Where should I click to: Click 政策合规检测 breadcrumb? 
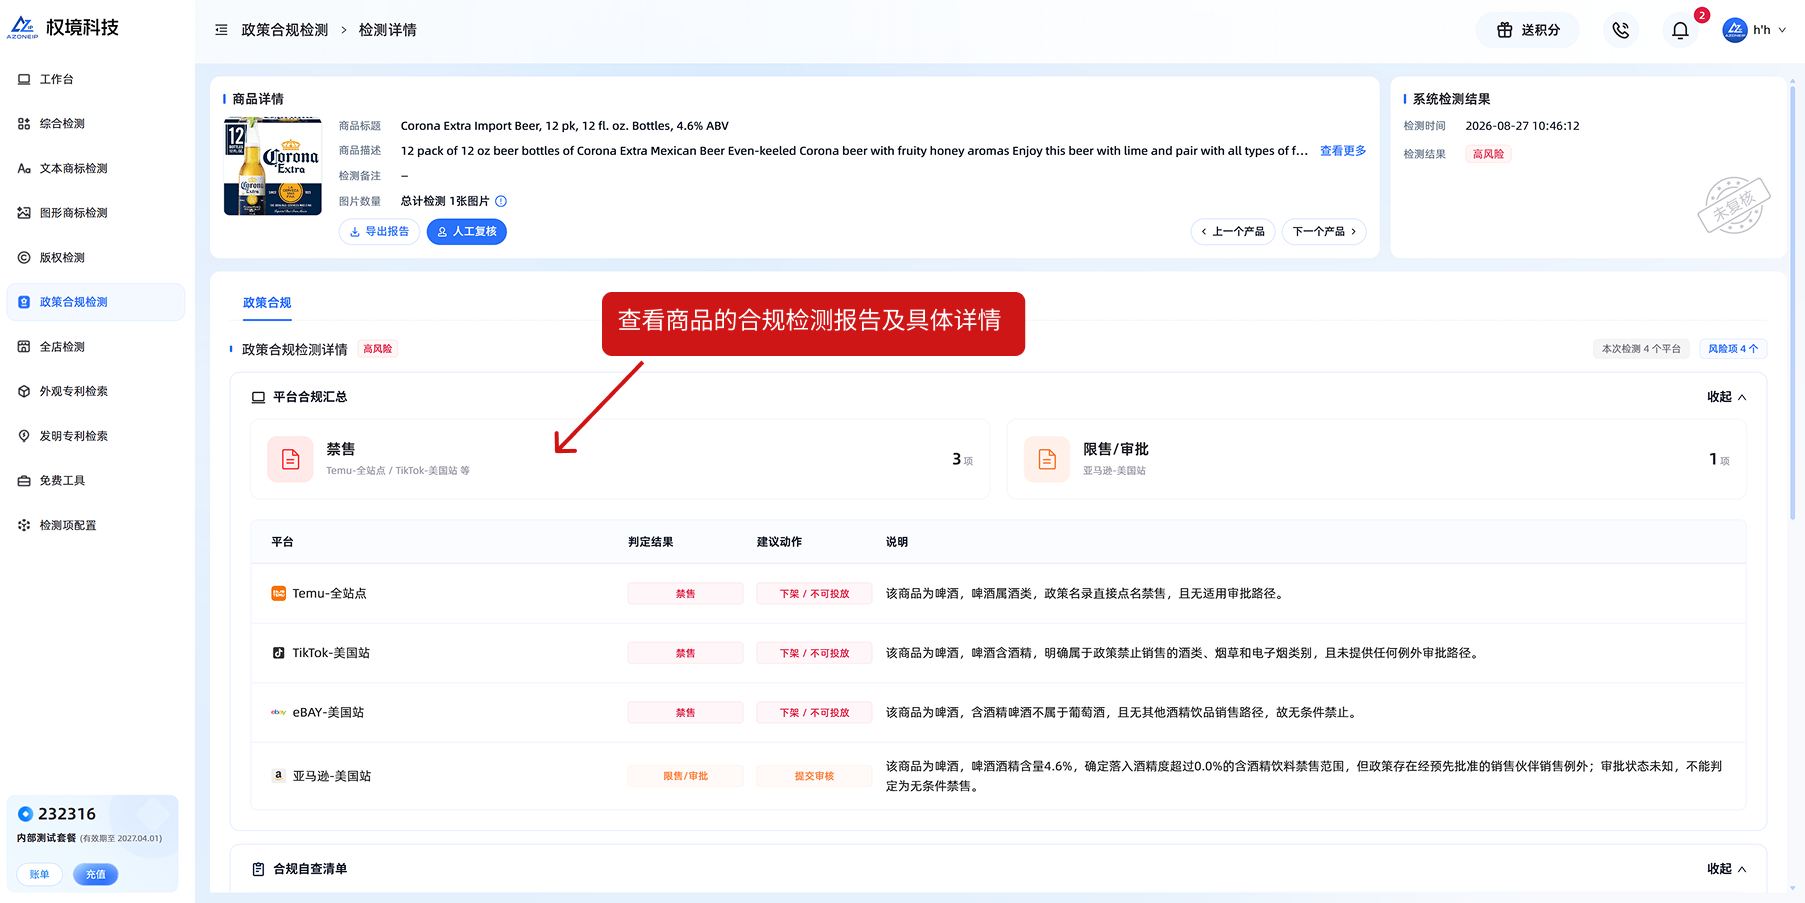[285, 30]
